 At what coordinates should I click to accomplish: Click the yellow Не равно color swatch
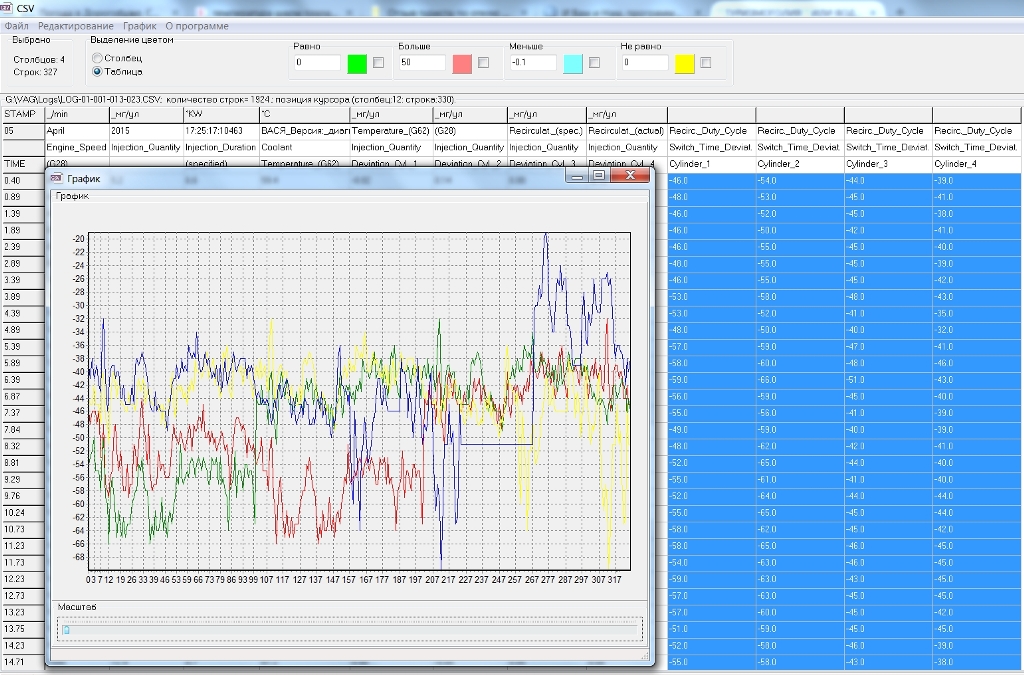click(684, 63)
